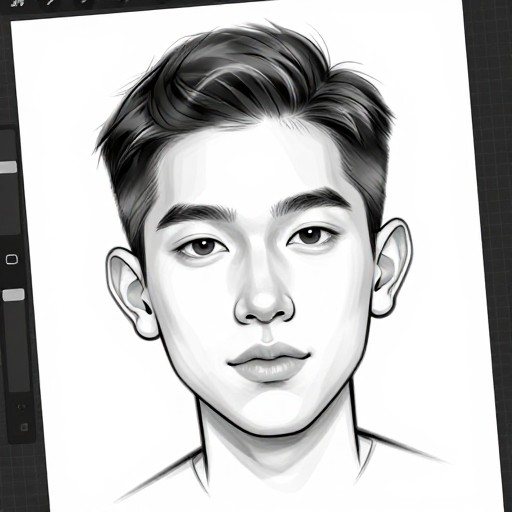Click the redo arrow at sidebar bottom
Screen dimensions: 512x512
click(24, 427)
